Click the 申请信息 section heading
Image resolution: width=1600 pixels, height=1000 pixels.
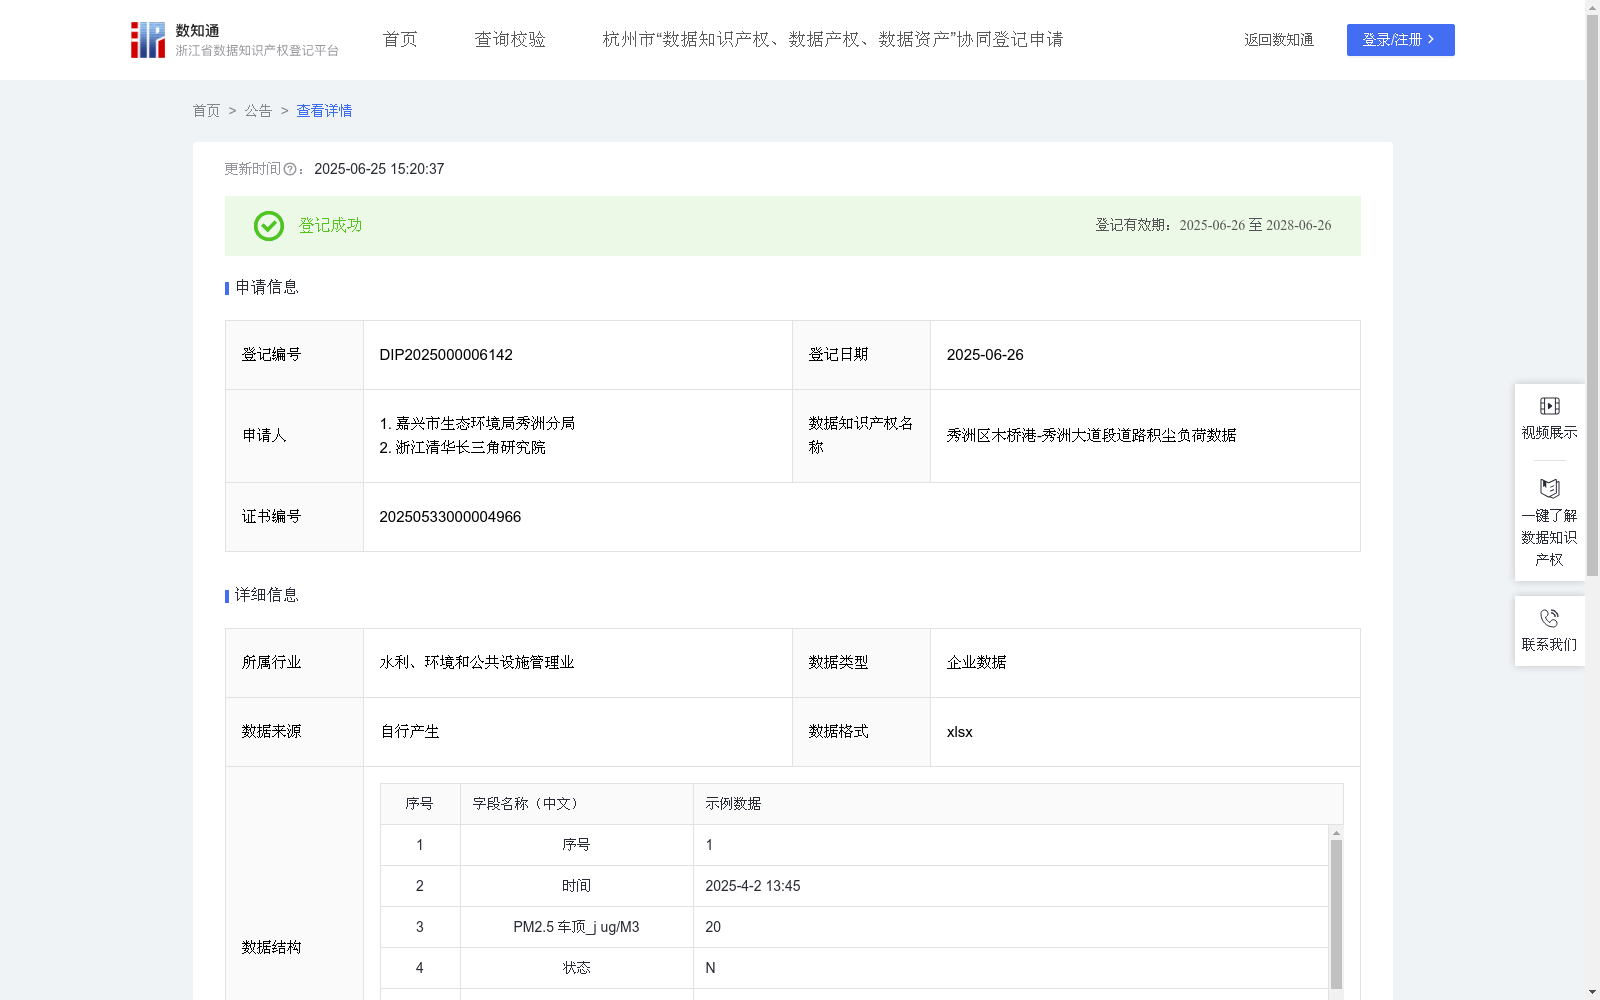266,288
